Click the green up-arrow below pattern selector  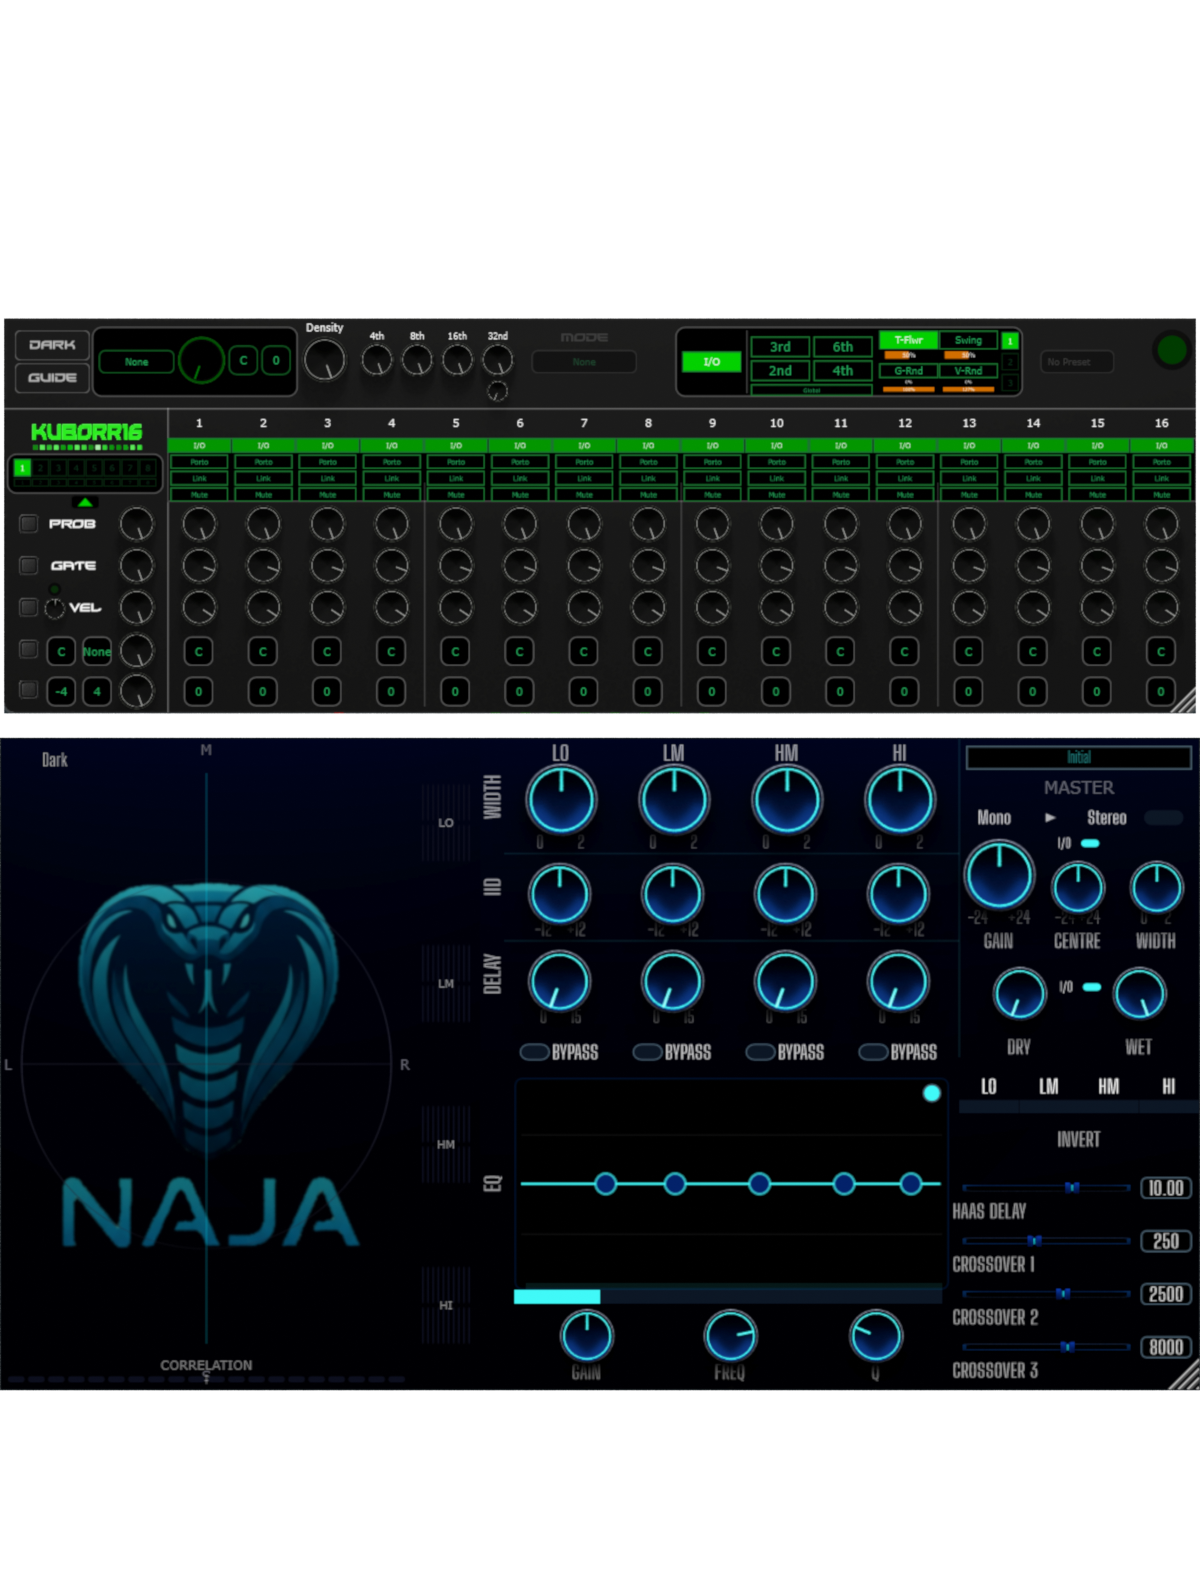[85, 502]
